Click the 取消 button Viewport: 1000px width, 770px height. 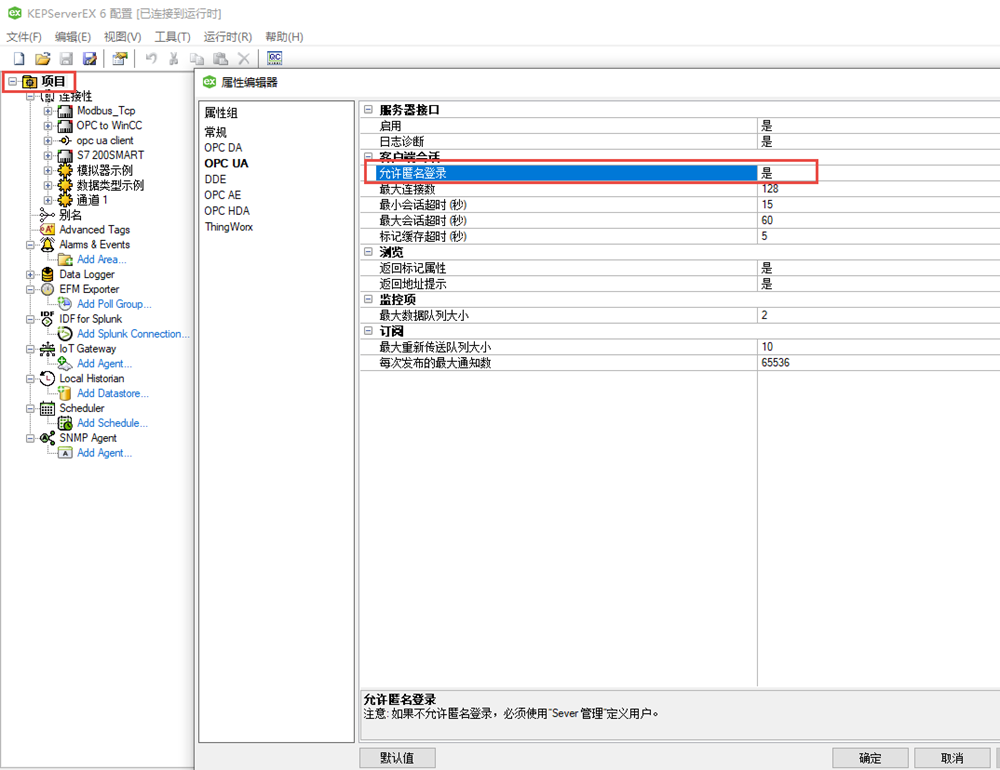952,758
